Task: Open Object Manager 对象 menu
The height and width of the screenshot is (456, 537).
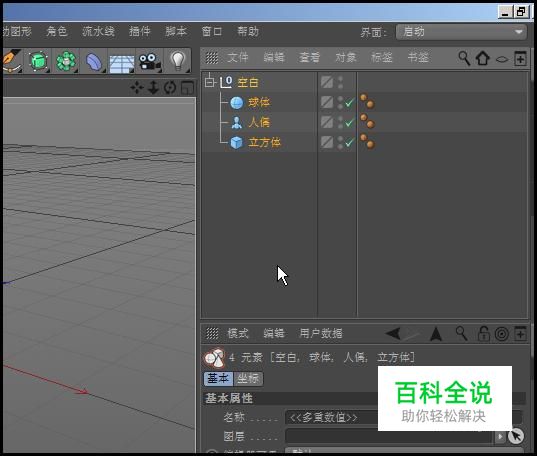Action: [x=346, y=58]
